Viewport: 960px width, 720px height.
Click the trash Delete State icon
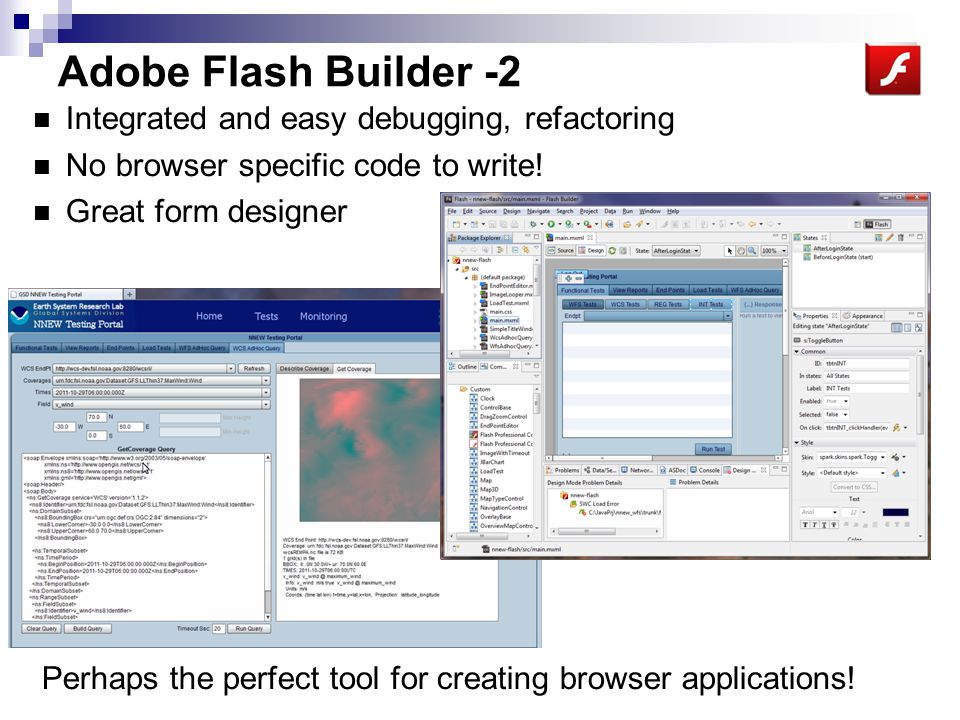coord(900,237)
